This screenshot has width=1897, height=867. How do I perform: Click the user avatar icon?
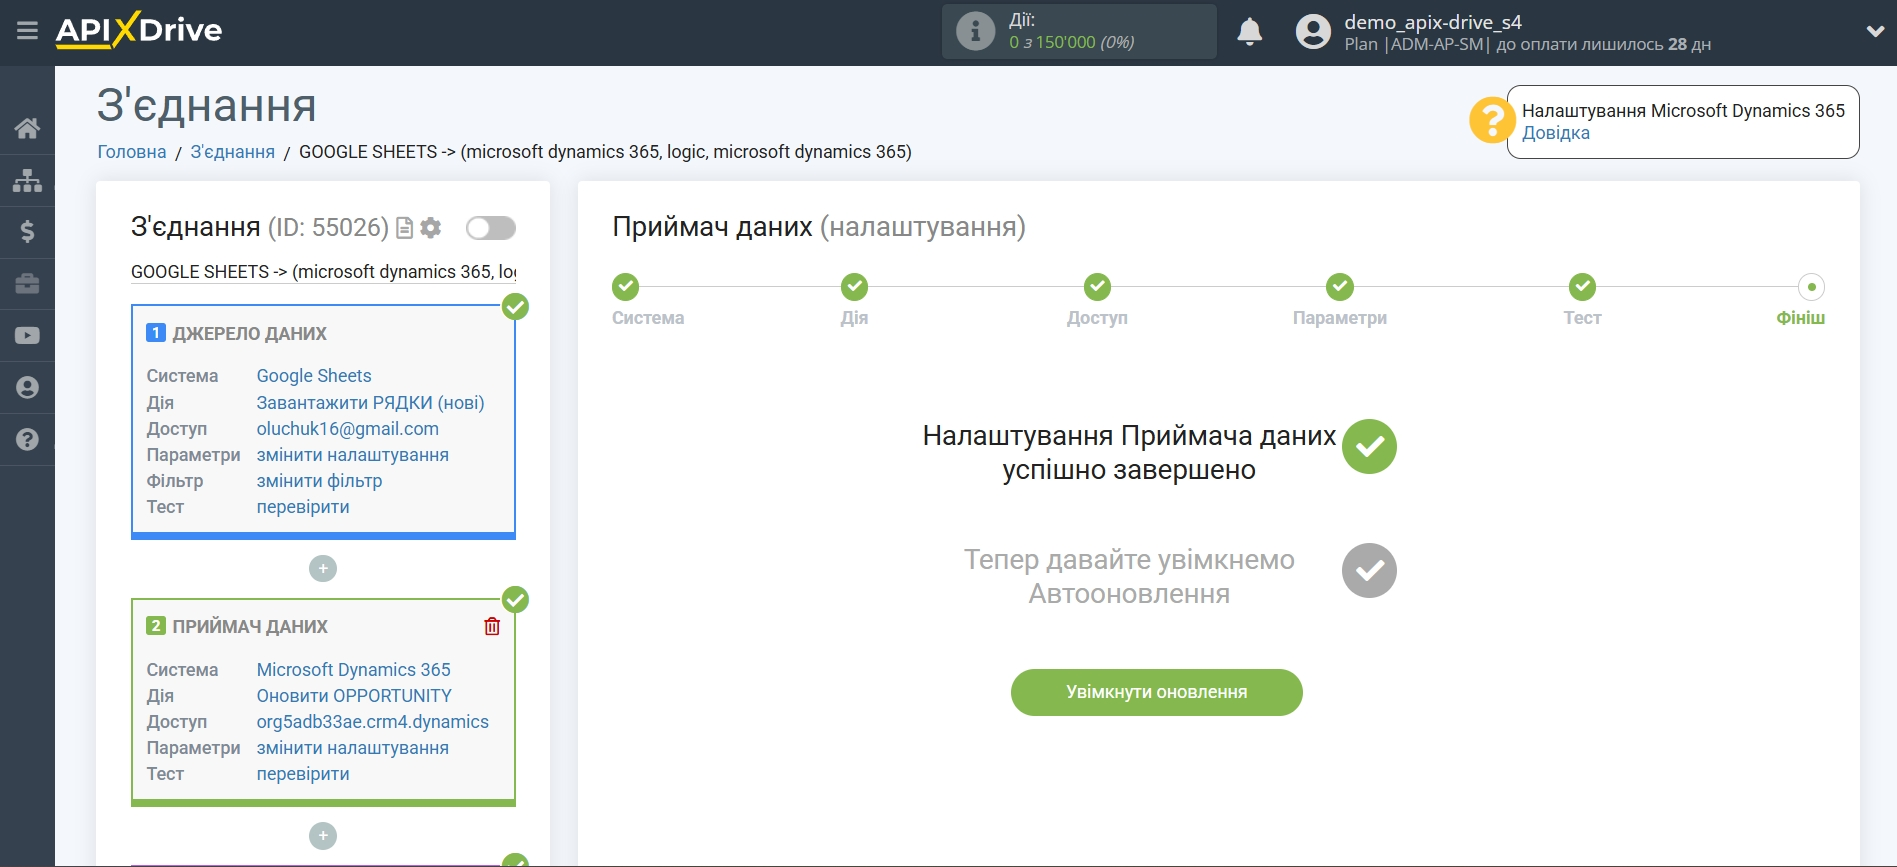pyautogui.click(x=1313, y=32)
